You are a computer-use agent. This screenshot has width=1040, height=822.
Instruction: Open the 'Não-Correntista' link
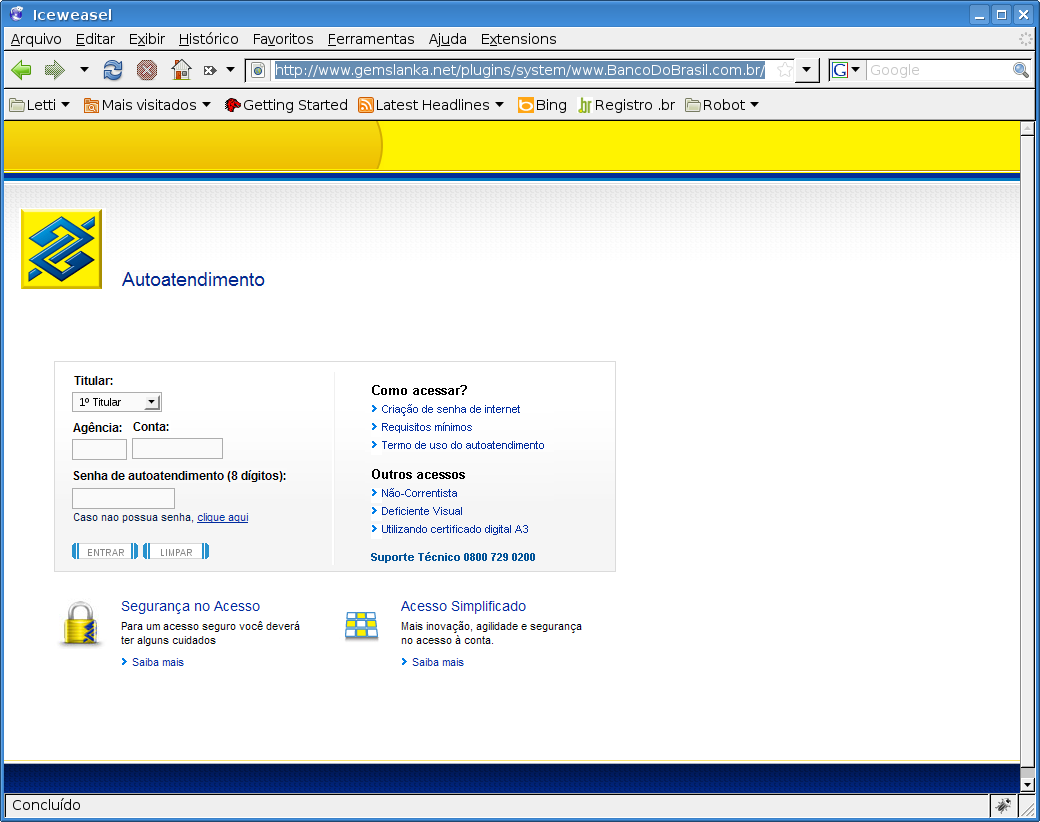pyautogui.click(x=419, y=493)
